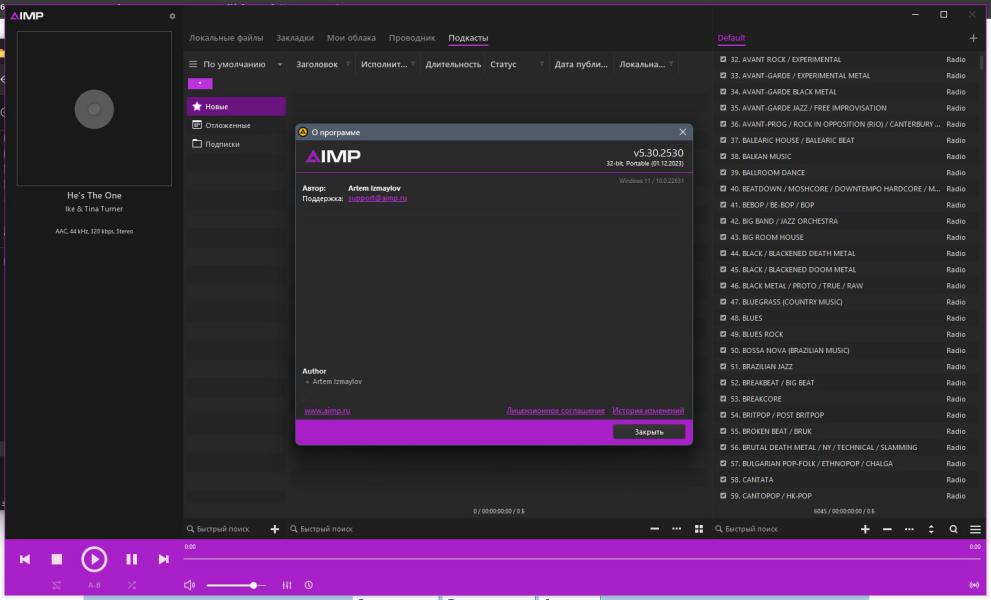Open the www.aimp.ru website link
The width and height of the screenshot is (991, 600).
(x=327, y=411)
